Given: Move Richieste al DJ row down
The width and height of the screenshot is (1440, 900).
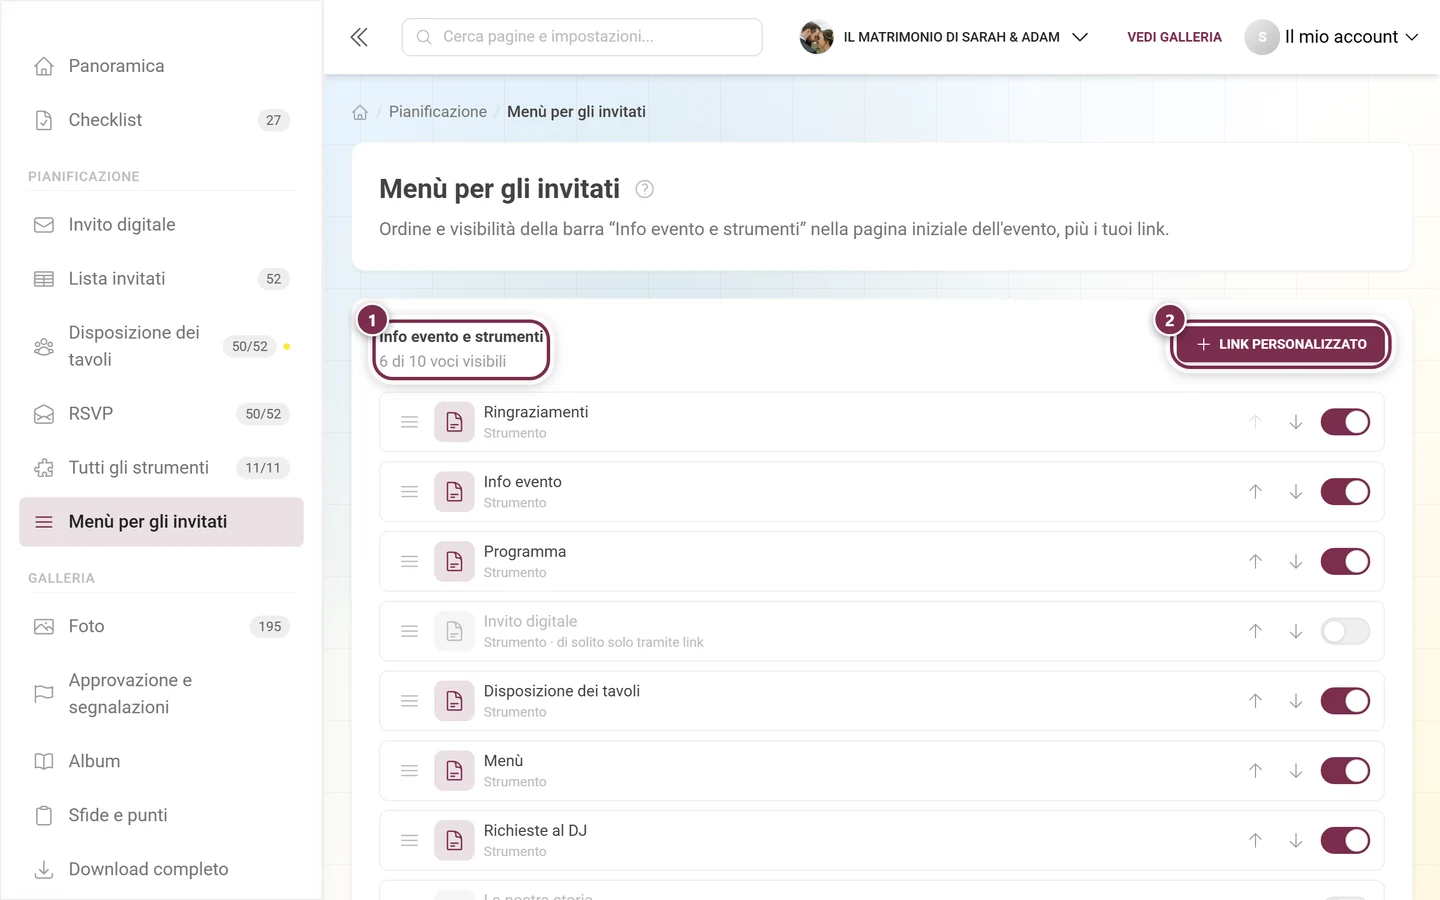Looking at the screenshot, I should [x=1295, y=841].
